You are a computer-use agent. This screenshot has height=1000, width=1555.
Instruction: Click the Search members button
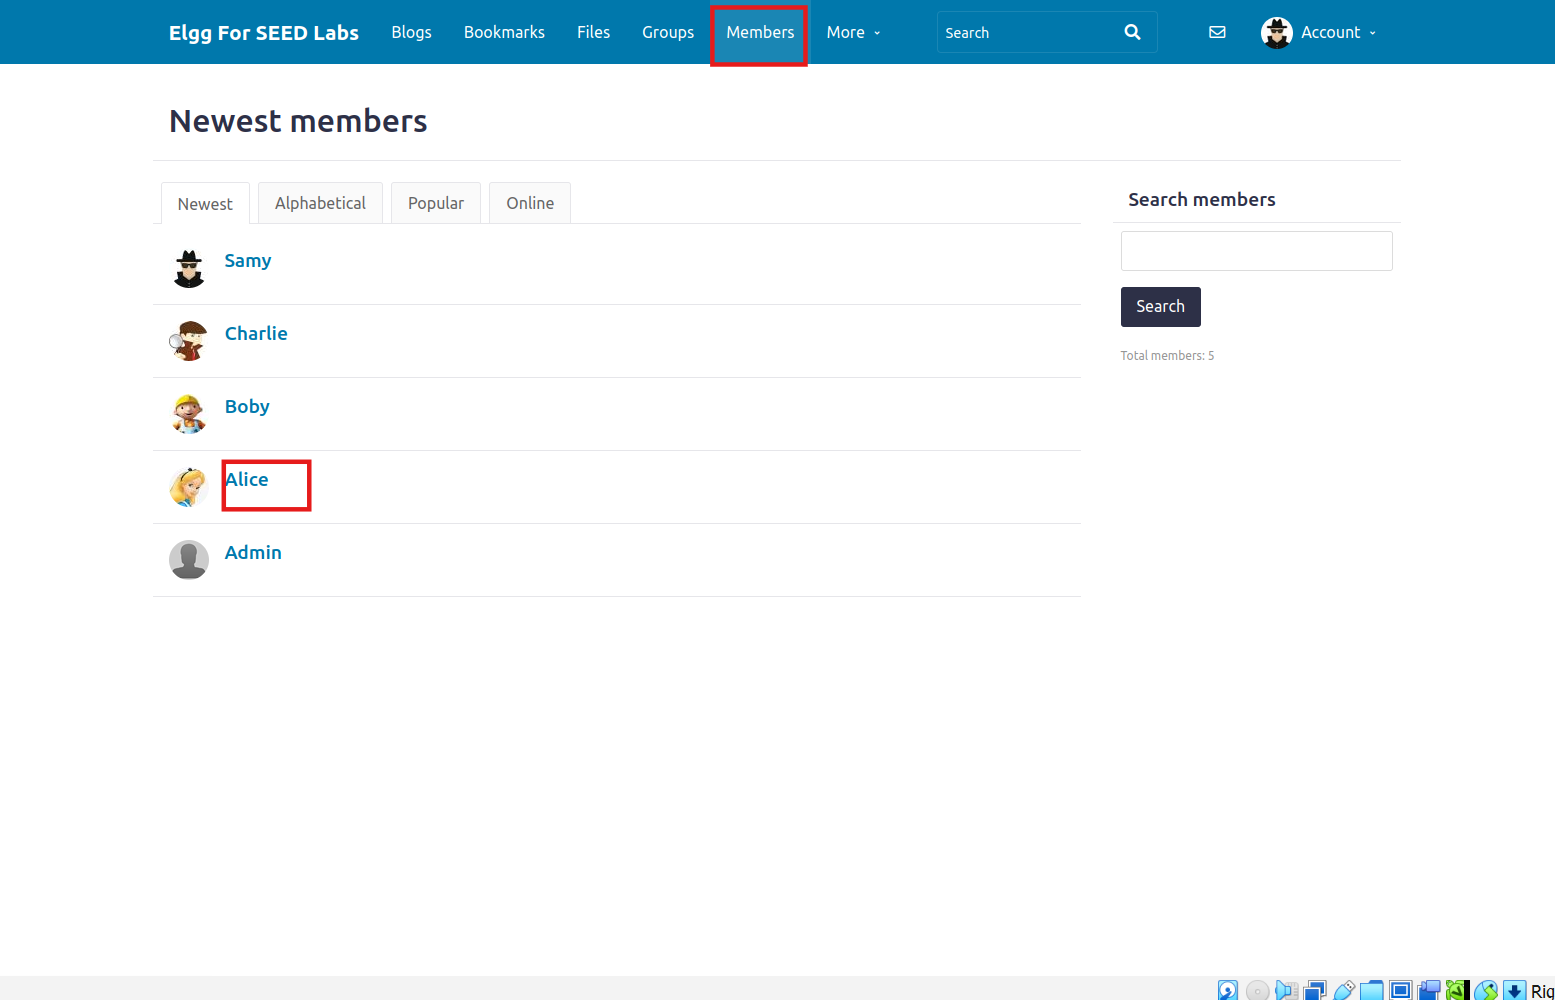pos(1160,306)
